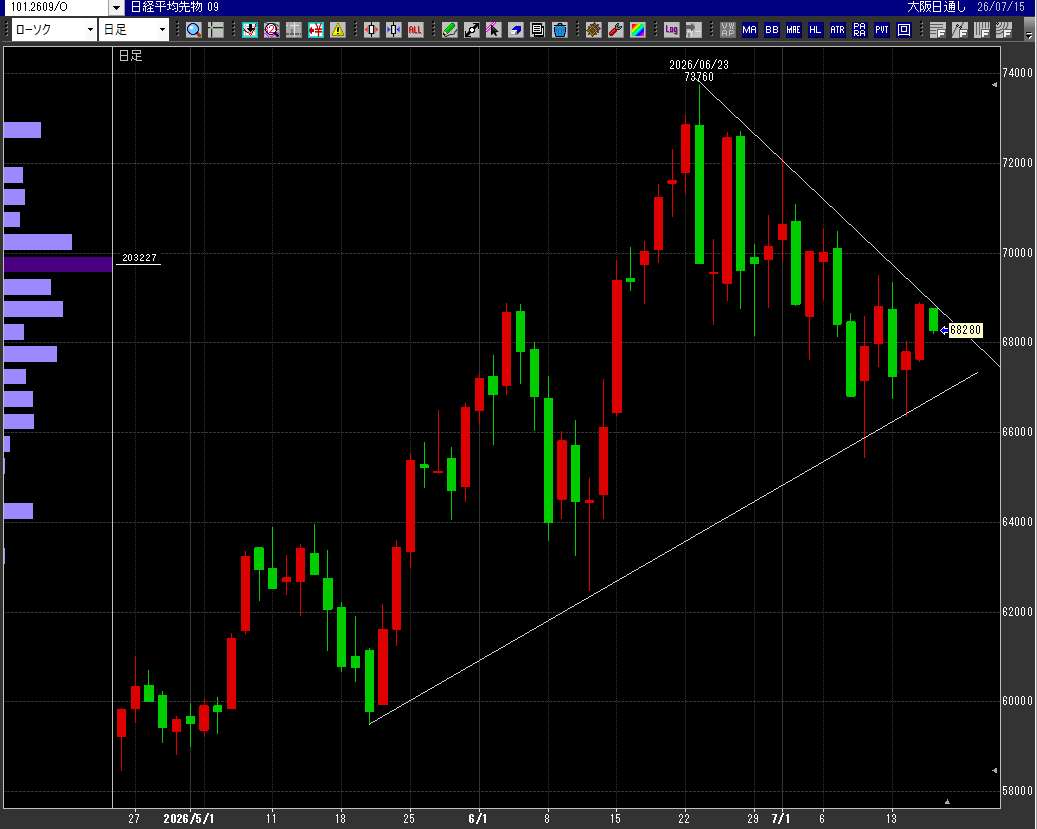Click the 日足 label in the chart corner
The image size is (1037, 829).
pyautogui.click(x=130, y=56)
